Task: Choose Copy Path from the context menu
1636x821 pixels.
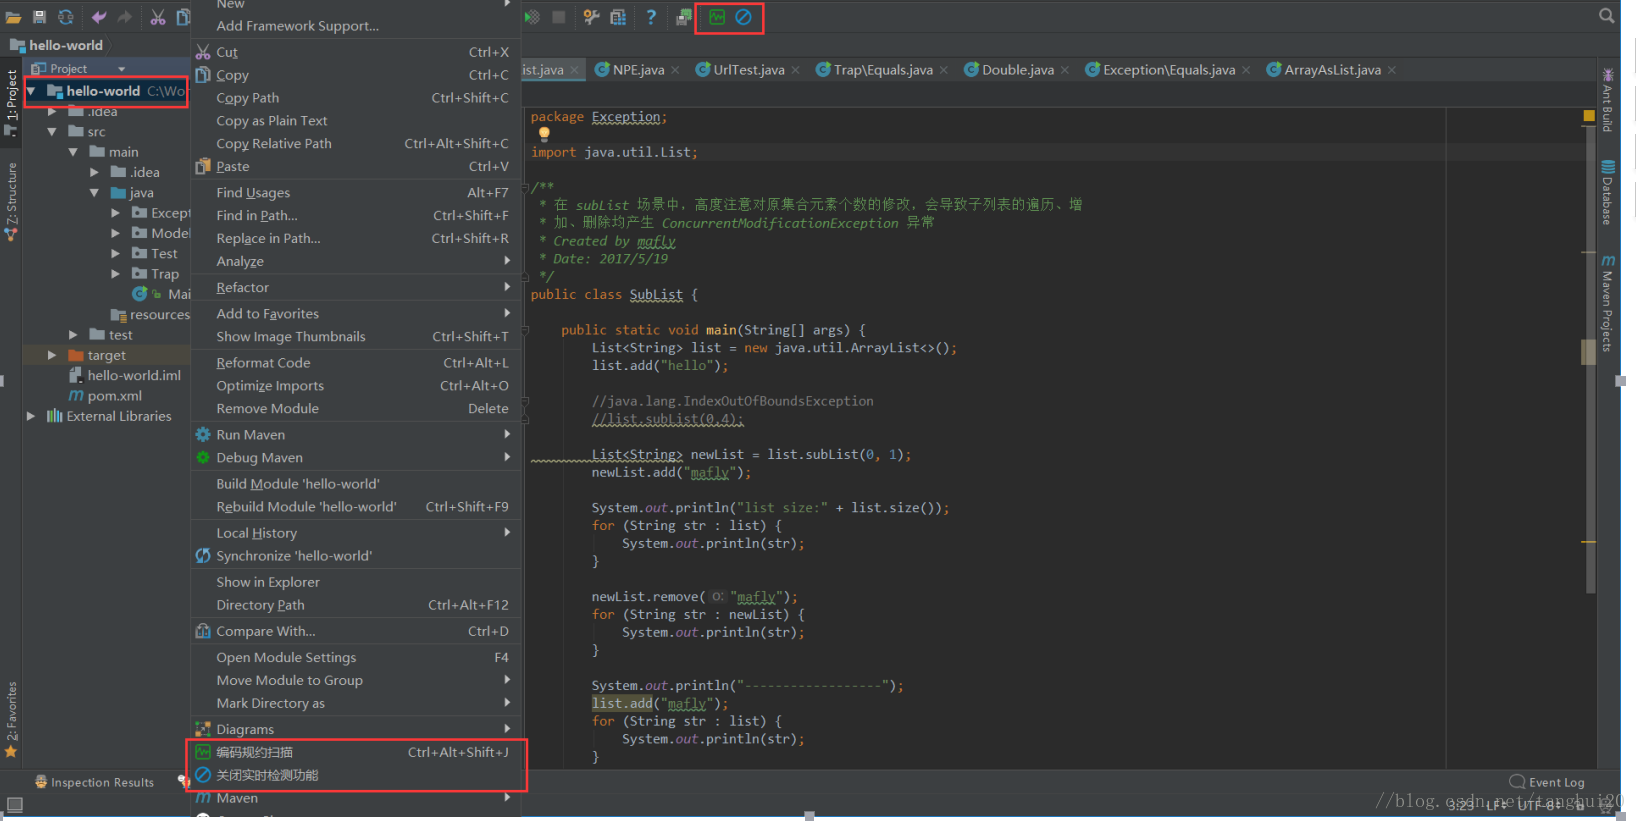Action: click(356, 98)
